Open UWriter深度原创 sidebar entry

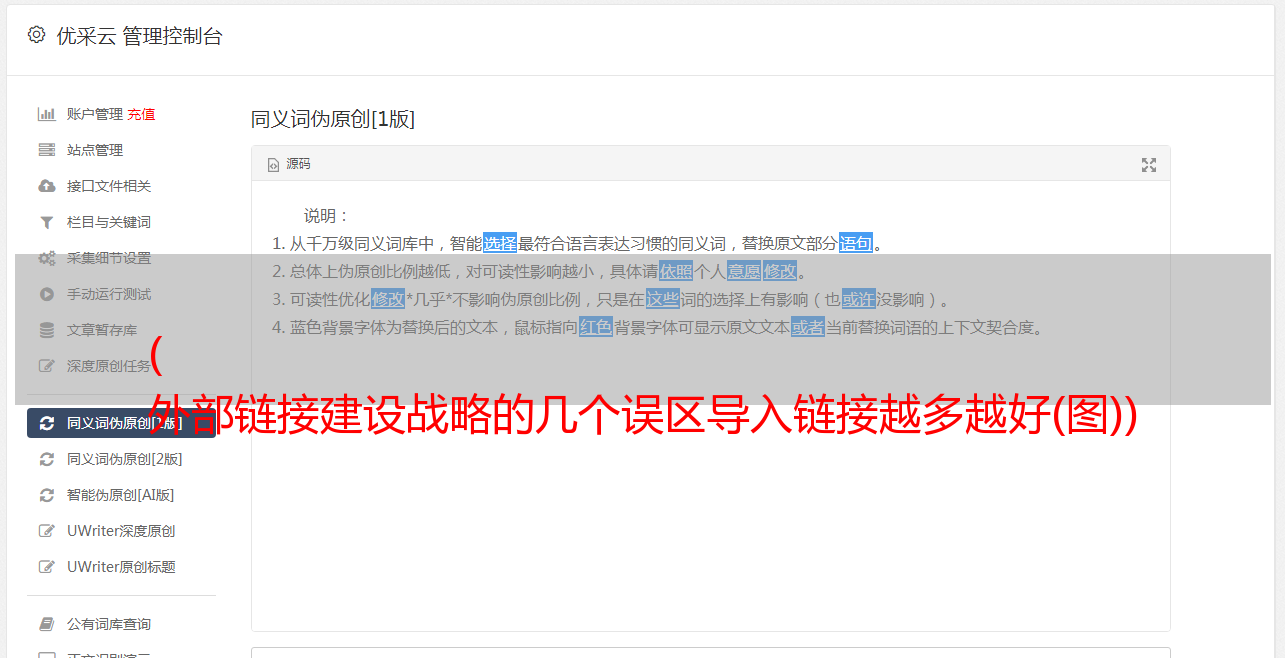point(121,531)
